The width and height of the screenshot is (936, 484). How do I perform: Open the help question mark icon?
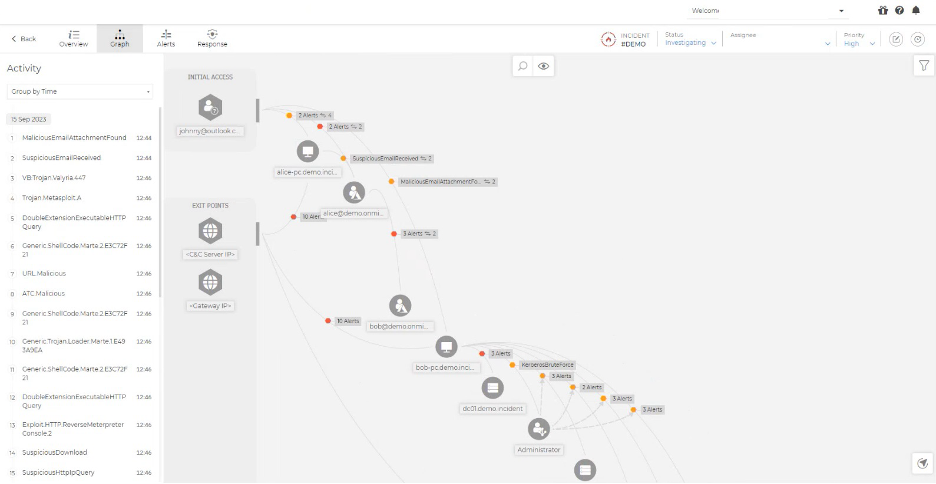pos(899,10)
